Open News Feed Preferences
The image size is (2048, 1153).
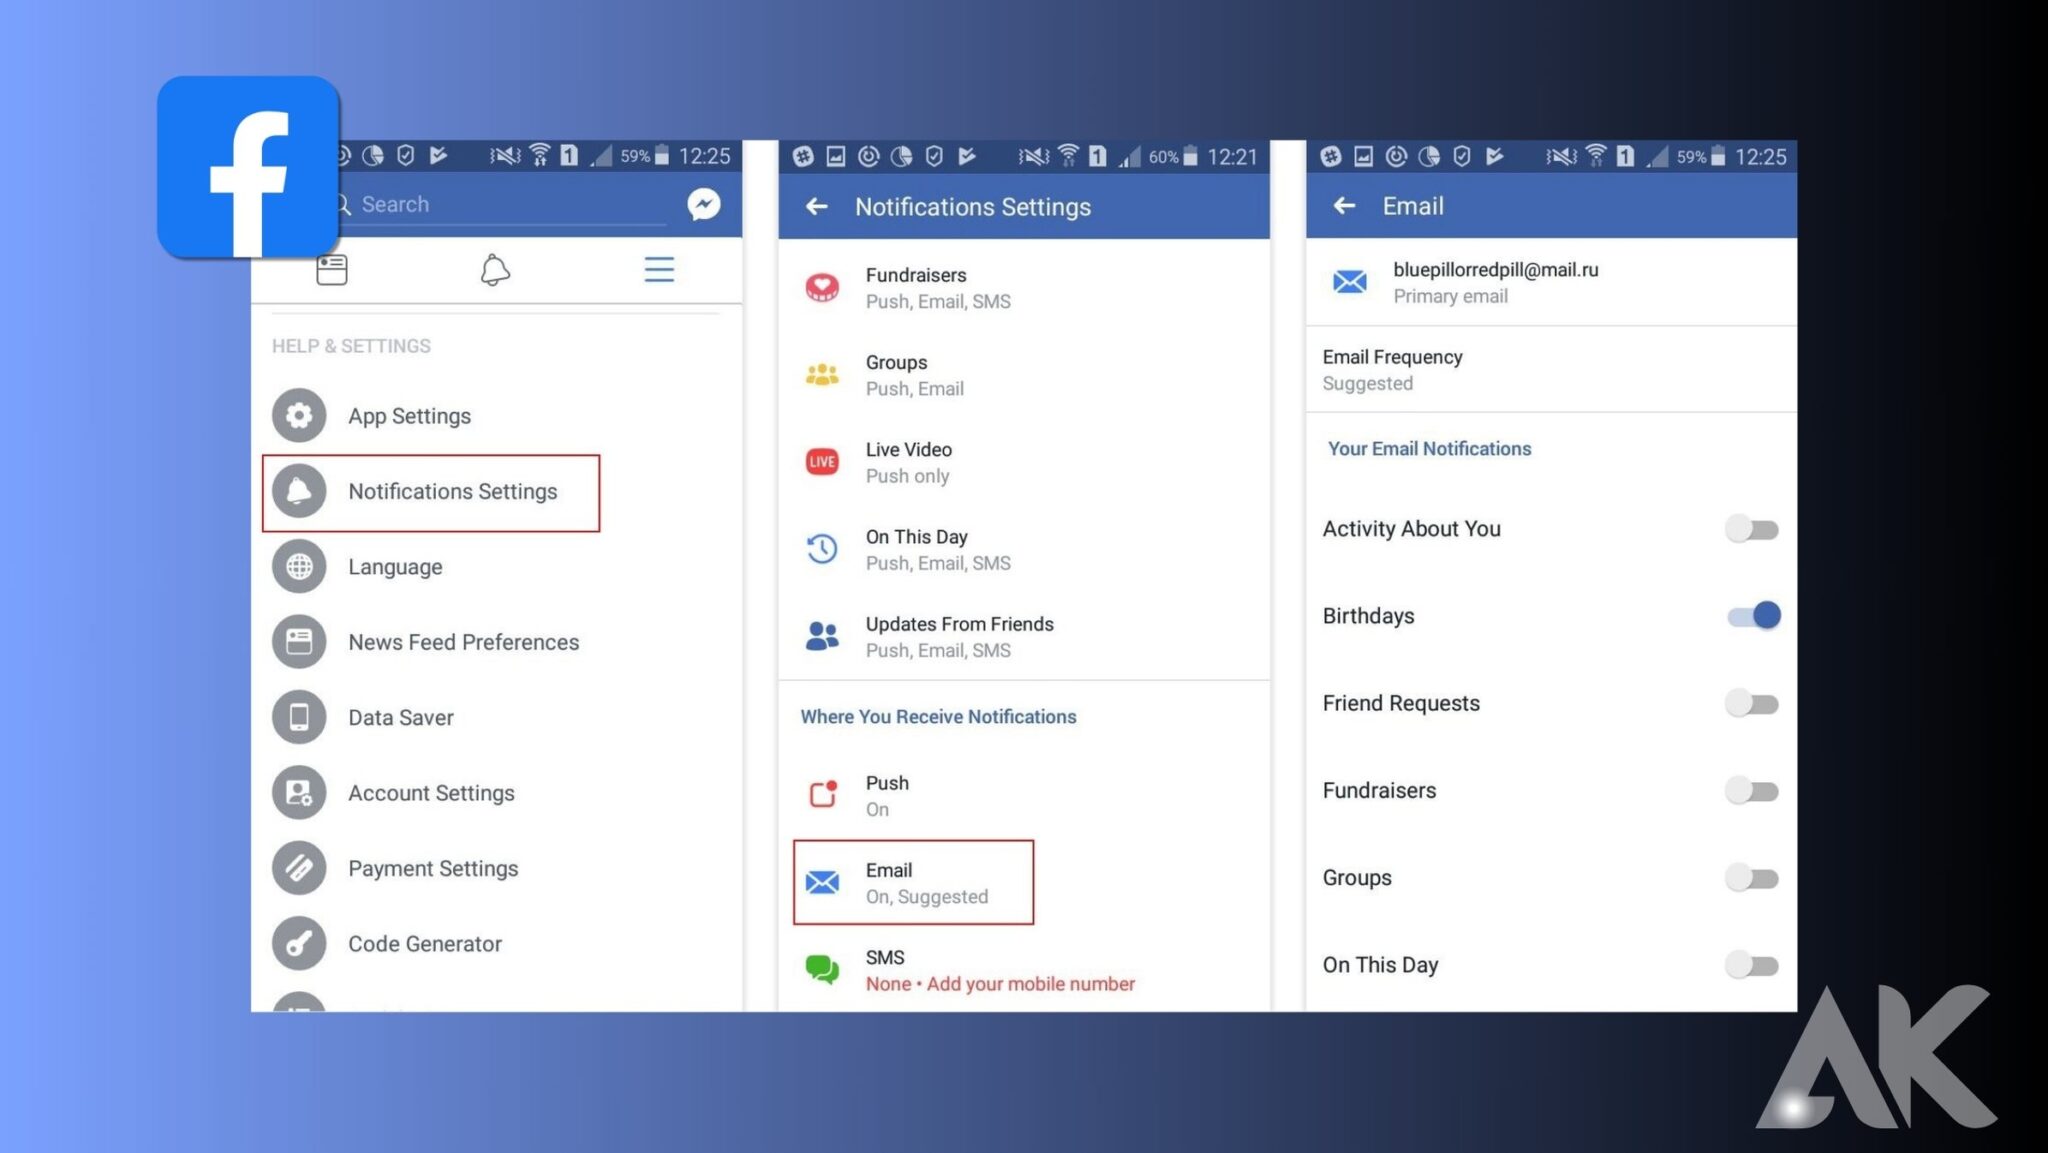click(463, 641)
